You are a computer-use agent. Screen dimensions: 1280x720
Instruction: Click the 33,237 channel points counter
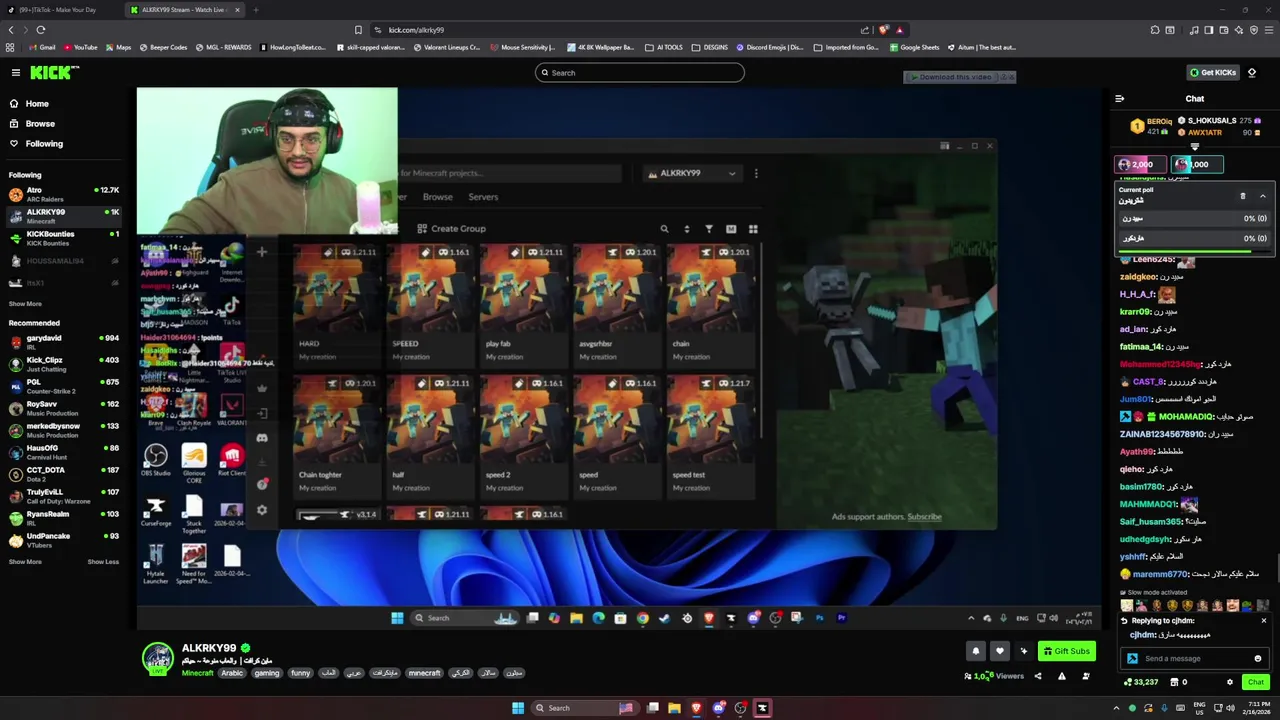[x=1140, y=682]
